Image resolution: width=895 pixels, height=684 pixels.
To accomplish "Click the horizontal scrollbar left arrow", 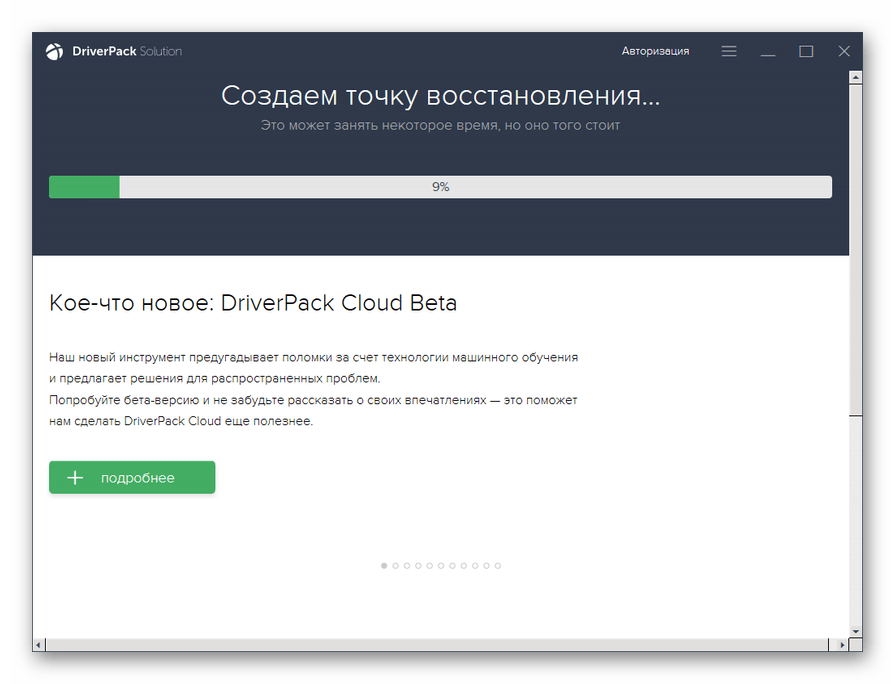I will [x=39, y=645].
